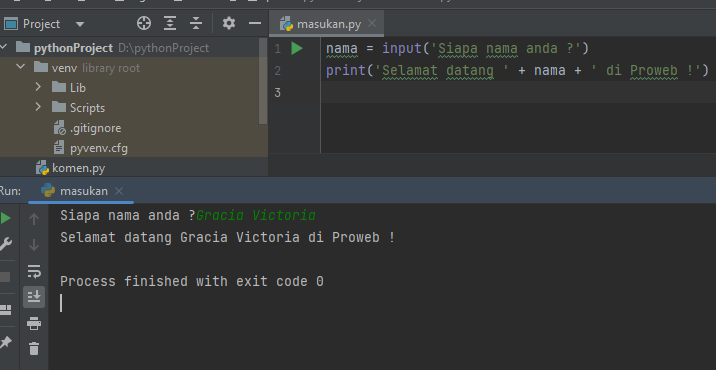Click the 'Process finished with exit code 0' text
716x370 pixels.
192,281
